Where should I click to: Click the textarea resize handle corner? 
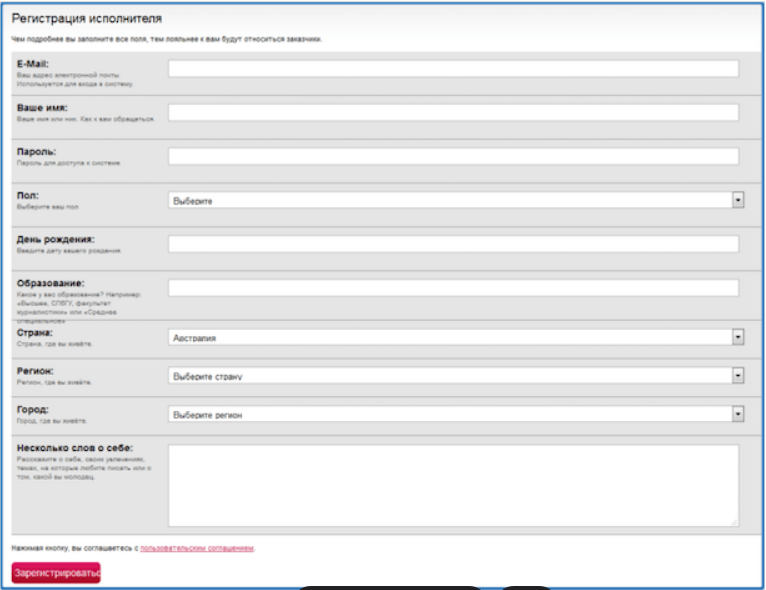(x=735, y=522)
